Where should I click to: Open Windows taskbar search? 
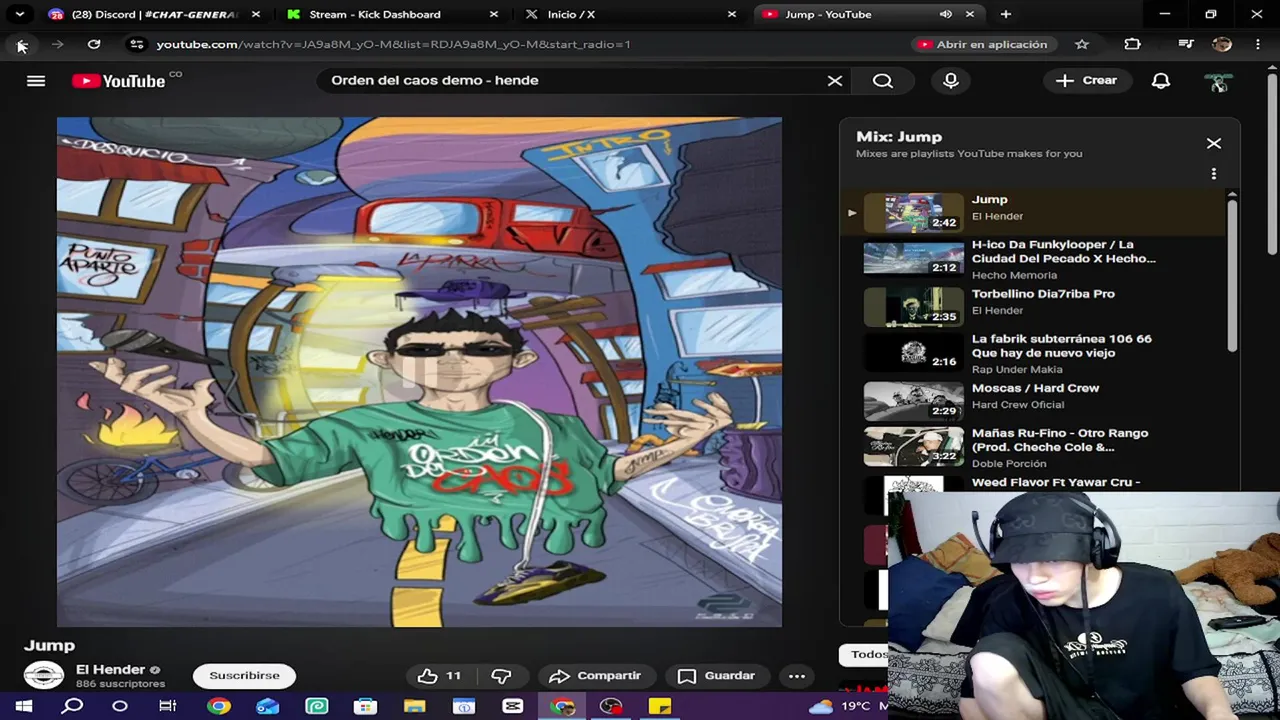pyautogui.click(x=72, y=706)
